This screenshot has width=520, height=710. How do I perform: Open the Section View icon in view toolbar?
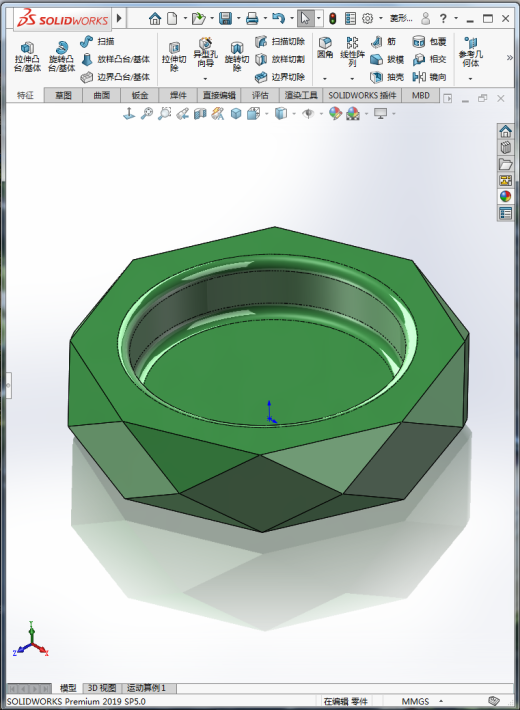[x=200, y=114]
